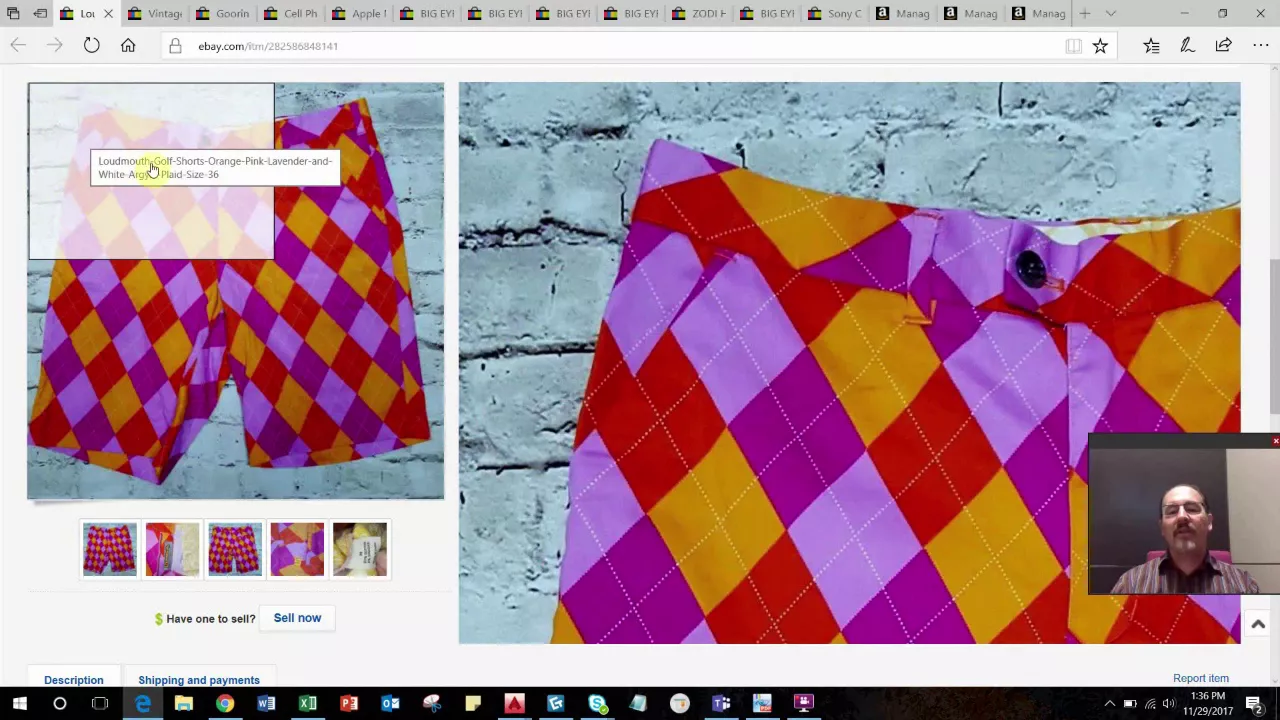1280x720 pixels.
Task: Open the Description tab
Action: click(74, 680)
